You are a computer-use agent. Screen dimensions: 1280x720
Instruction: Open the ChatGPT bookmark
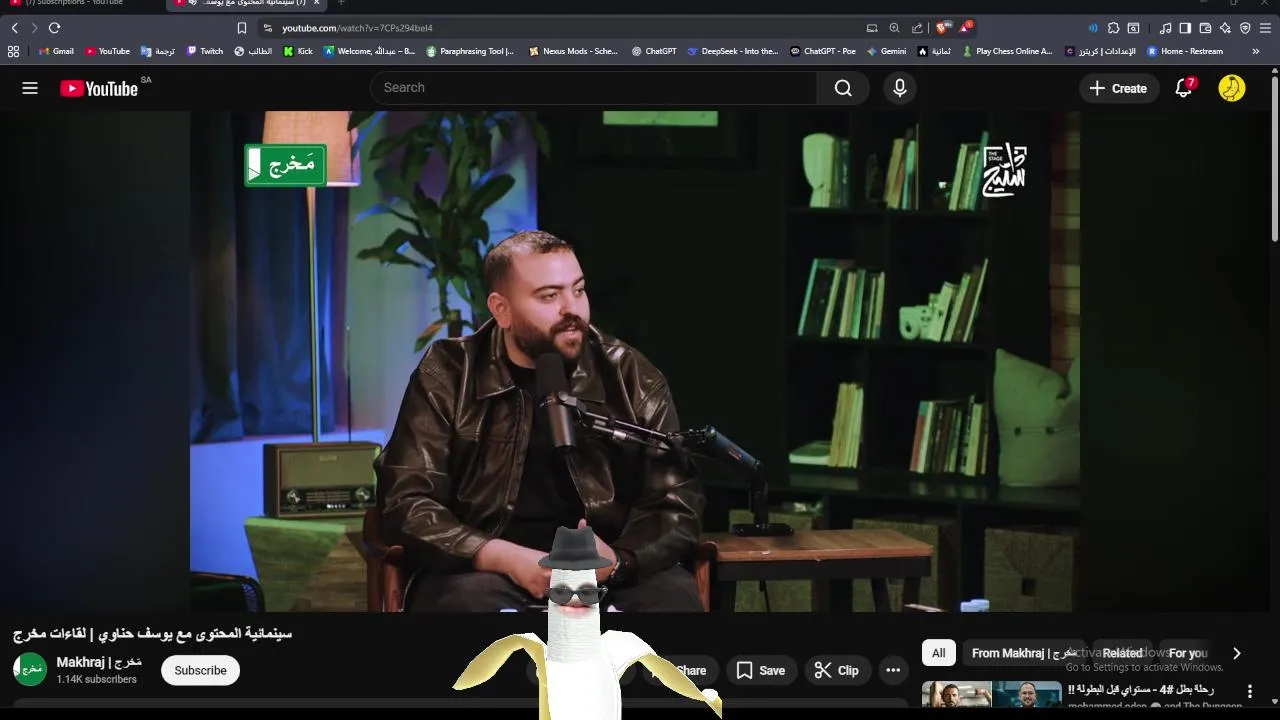point(654,51)
